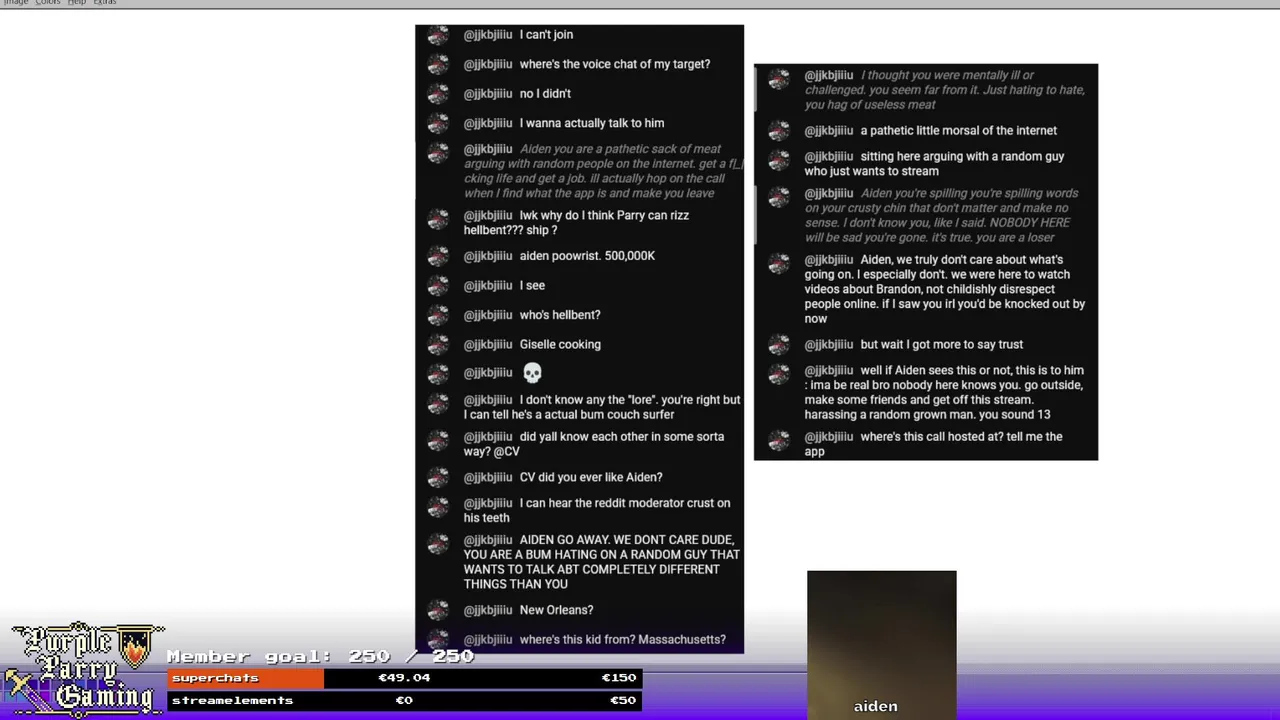The image size is (1280, 720).
Task: Click avatar beside "but wait I got more to say"
Action: click(779, 345)
